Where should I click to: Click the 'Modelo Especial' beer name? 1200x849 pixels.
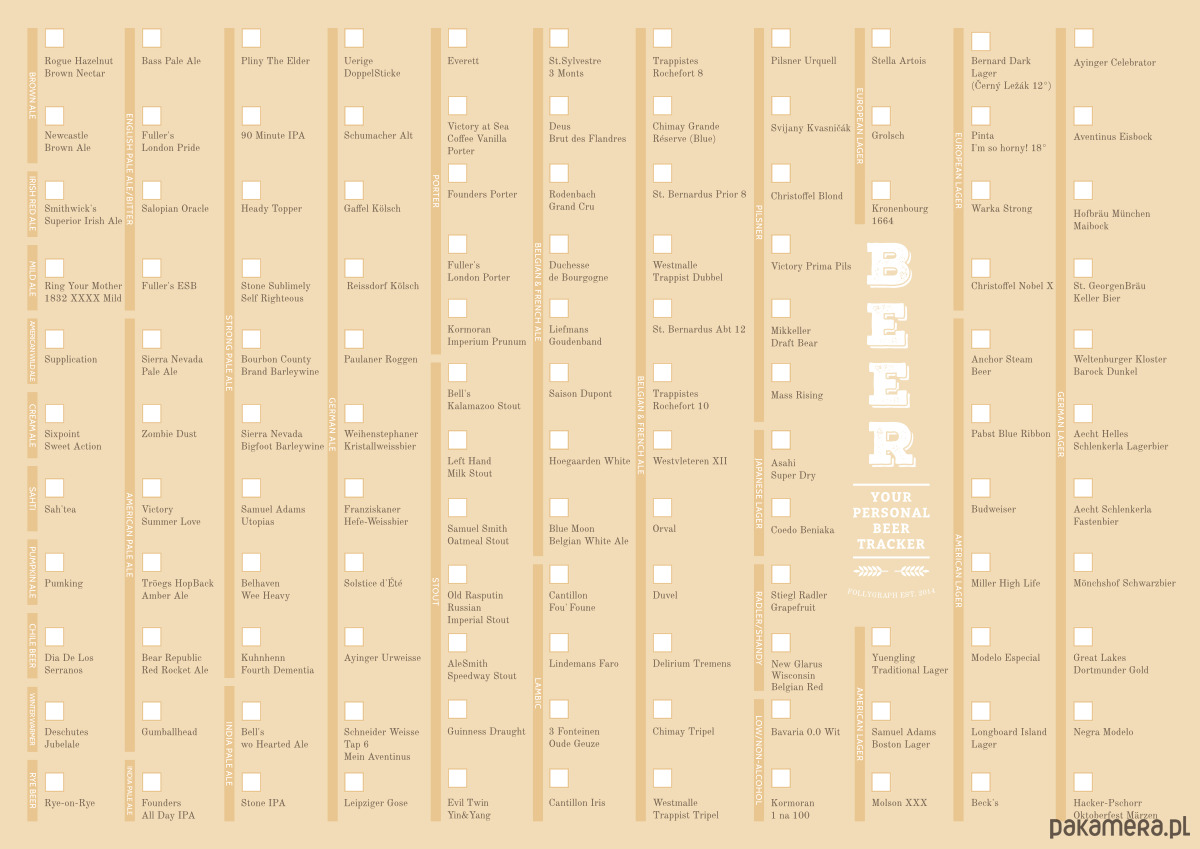coord(1006,658)
